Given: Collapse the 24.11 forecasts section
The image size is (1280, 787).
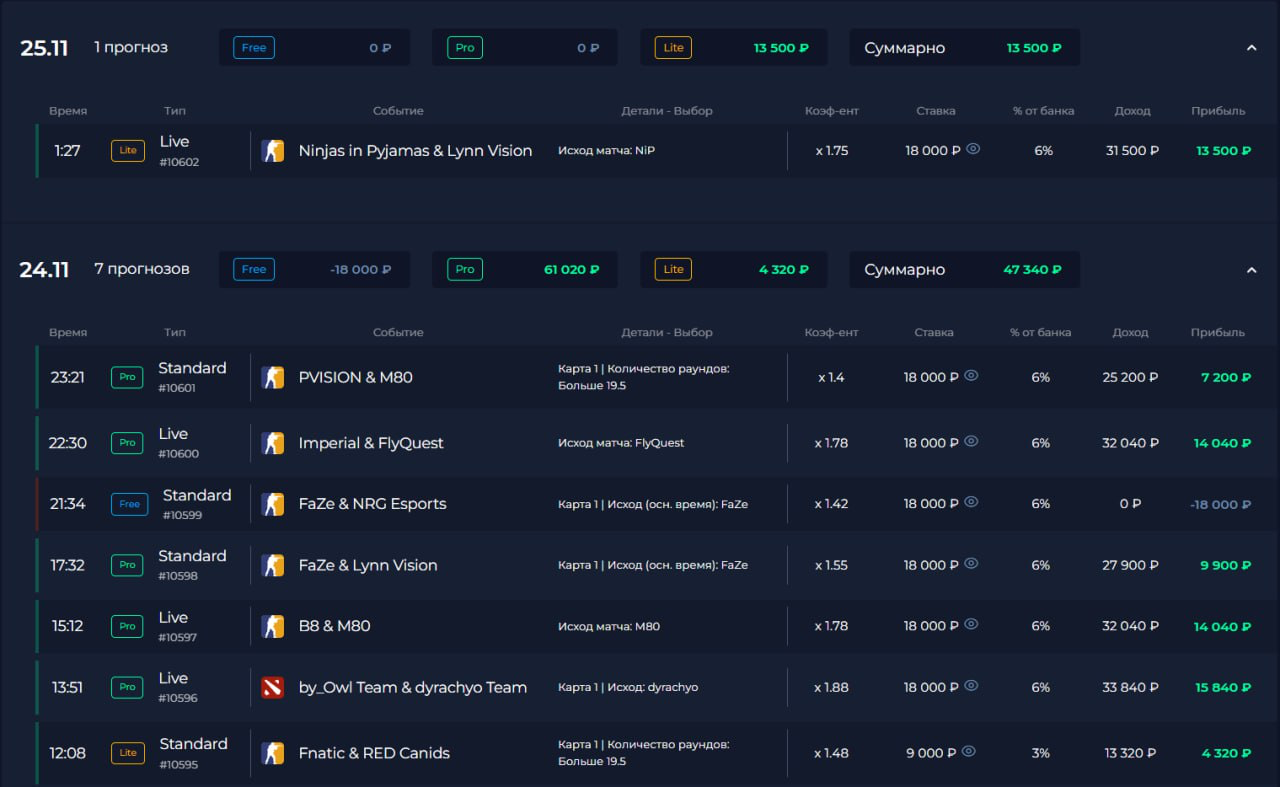Looking at the screenshot, I should point(1251,269).
